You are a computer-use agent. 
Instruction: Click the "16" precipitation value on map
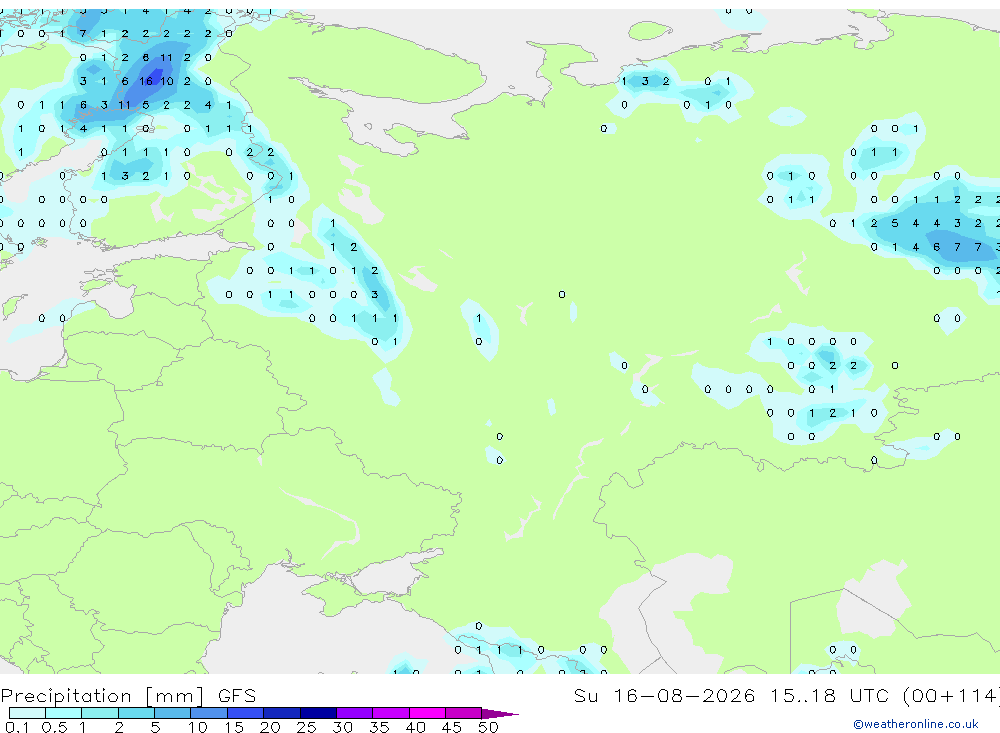click(146, 81)
